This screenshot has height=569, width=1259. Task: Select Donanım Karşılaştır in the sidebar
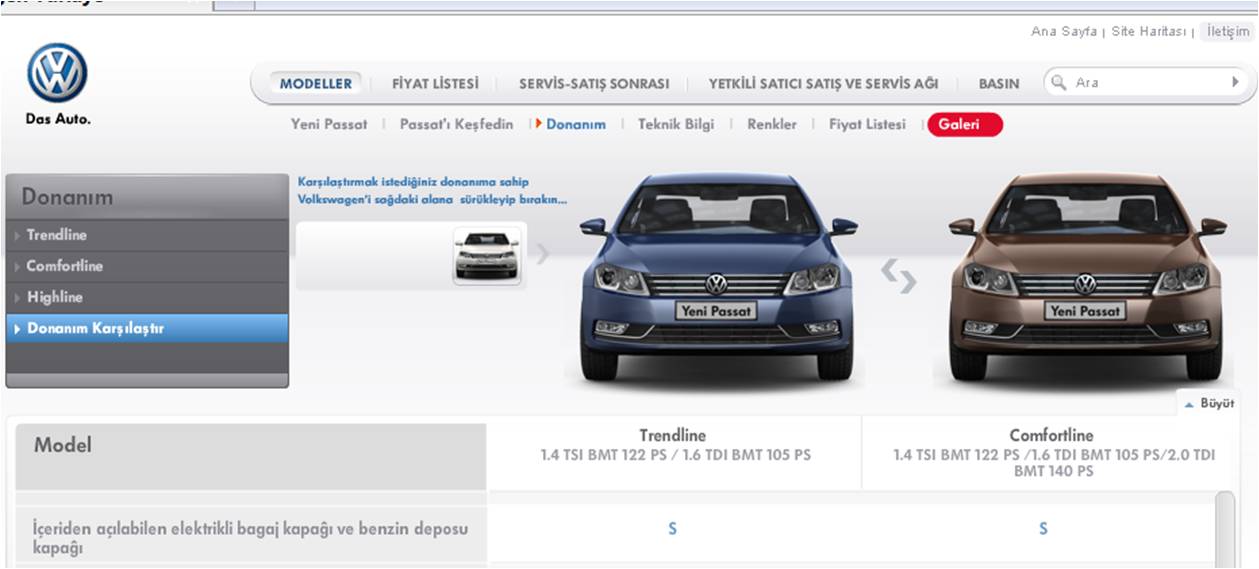pyautogui.click(x=147, y=328)
